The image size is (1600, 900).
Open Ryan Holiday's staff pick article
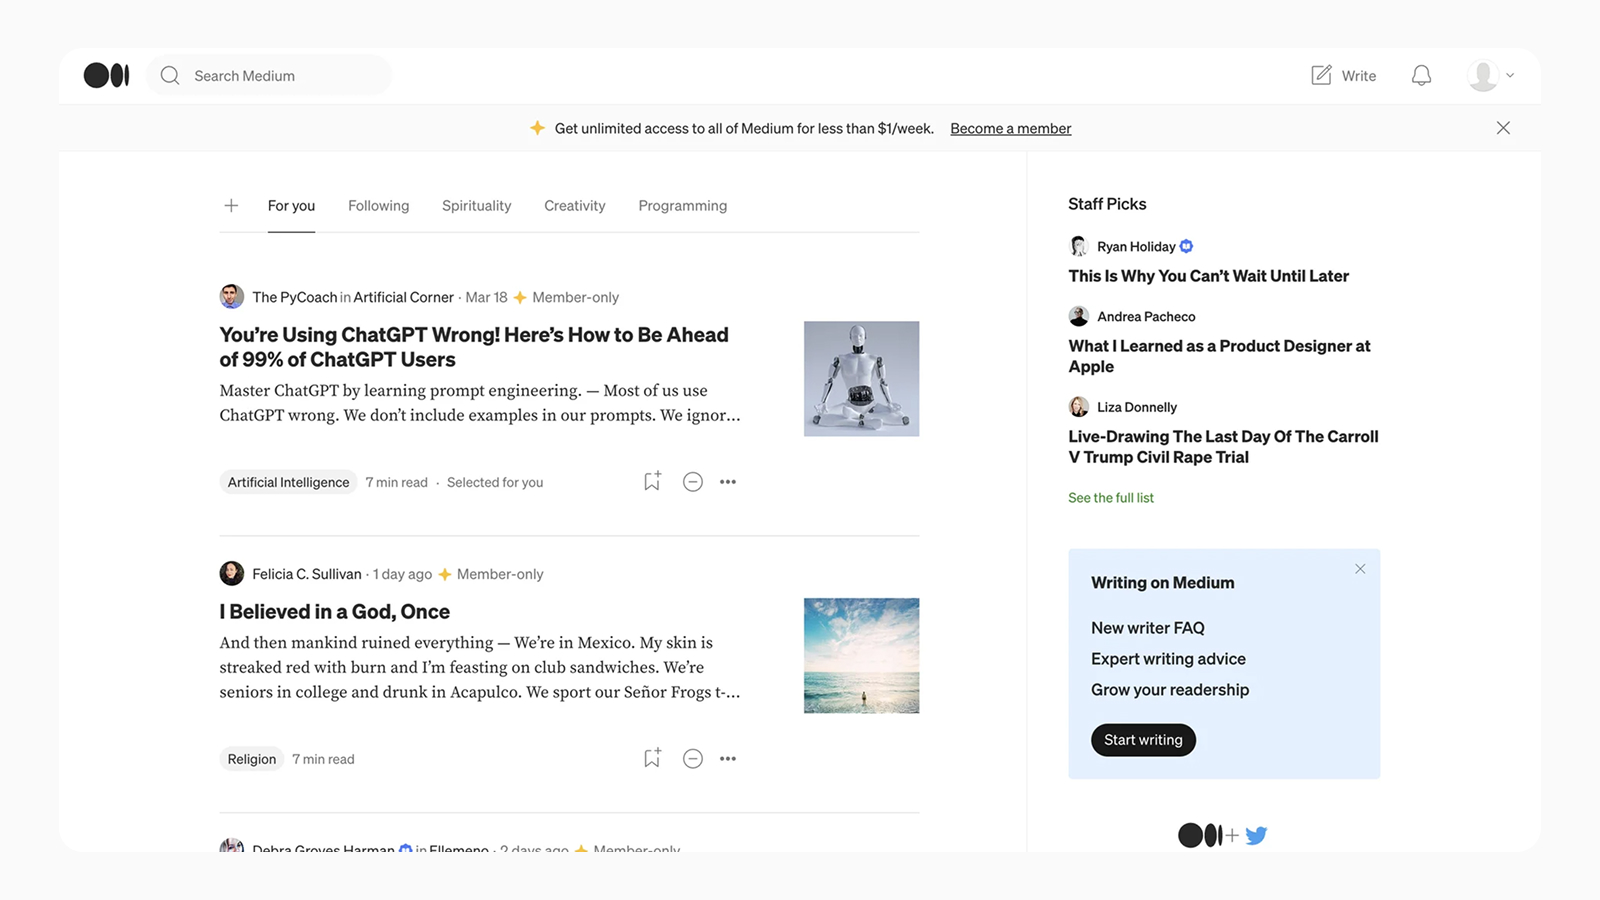tap(1208, 276)
